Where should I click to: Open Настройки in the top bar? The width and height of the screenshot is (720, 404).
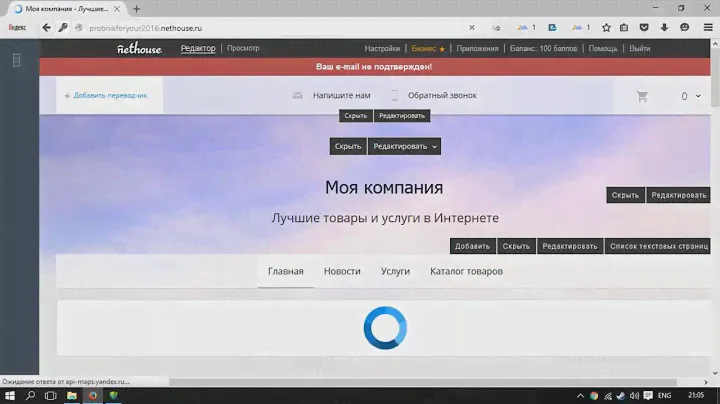coord(382,48)
